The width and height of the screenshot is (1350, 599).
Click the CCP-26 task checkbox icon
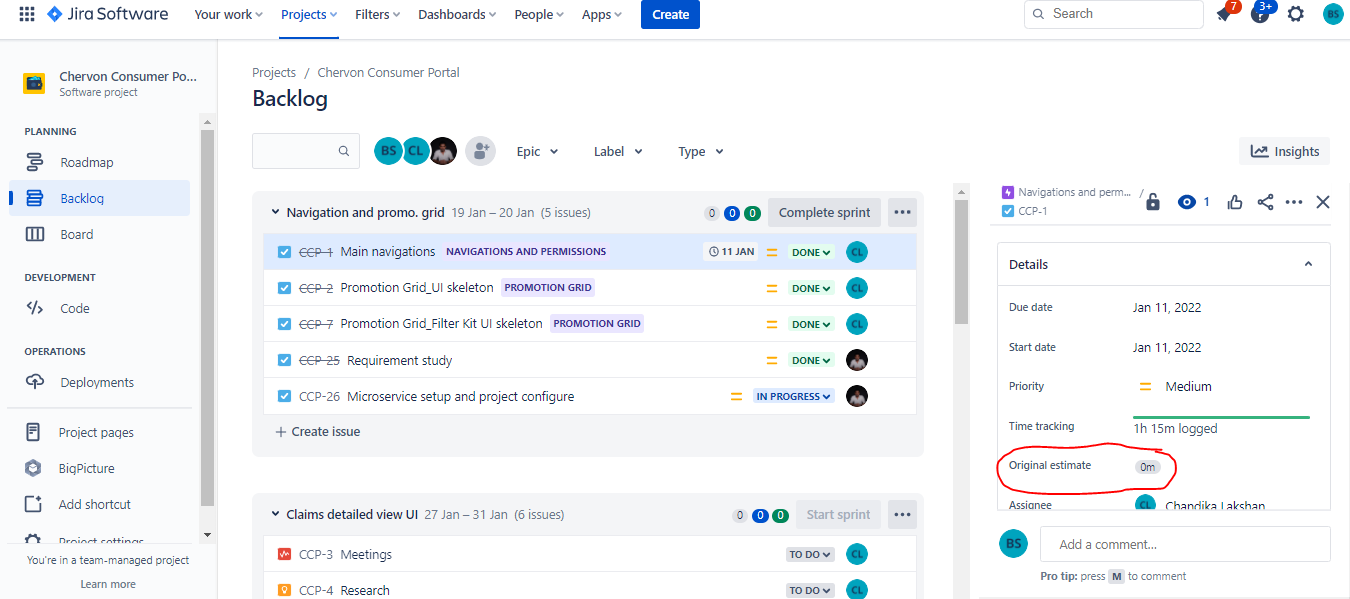(x=284, y=396)
